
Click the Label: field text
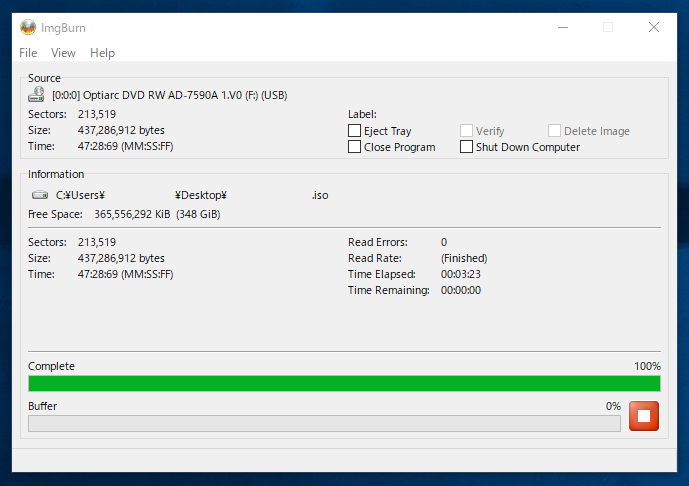pos(362,114)
